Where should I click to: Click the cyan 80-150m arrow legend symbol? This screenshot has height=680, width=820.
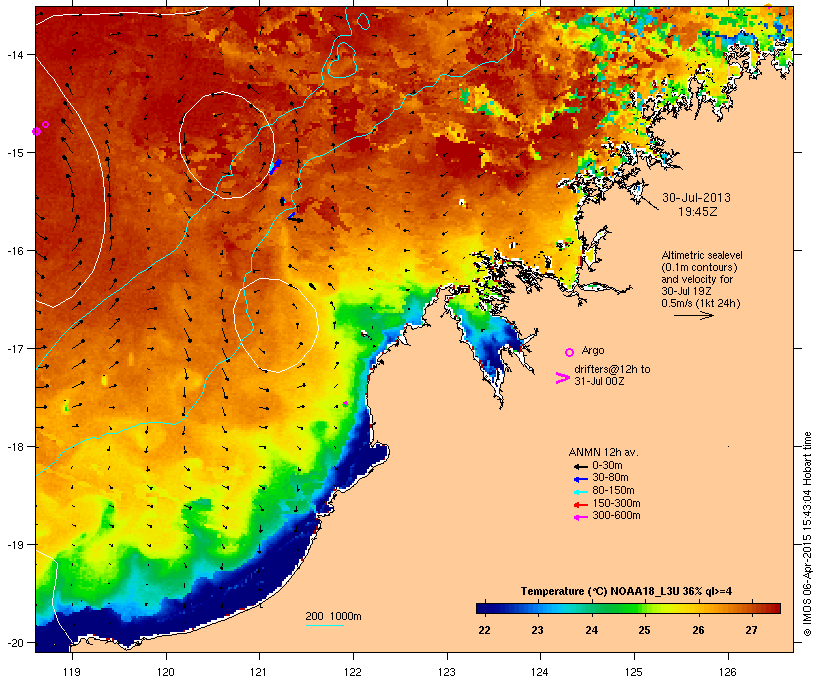[580, 492]
